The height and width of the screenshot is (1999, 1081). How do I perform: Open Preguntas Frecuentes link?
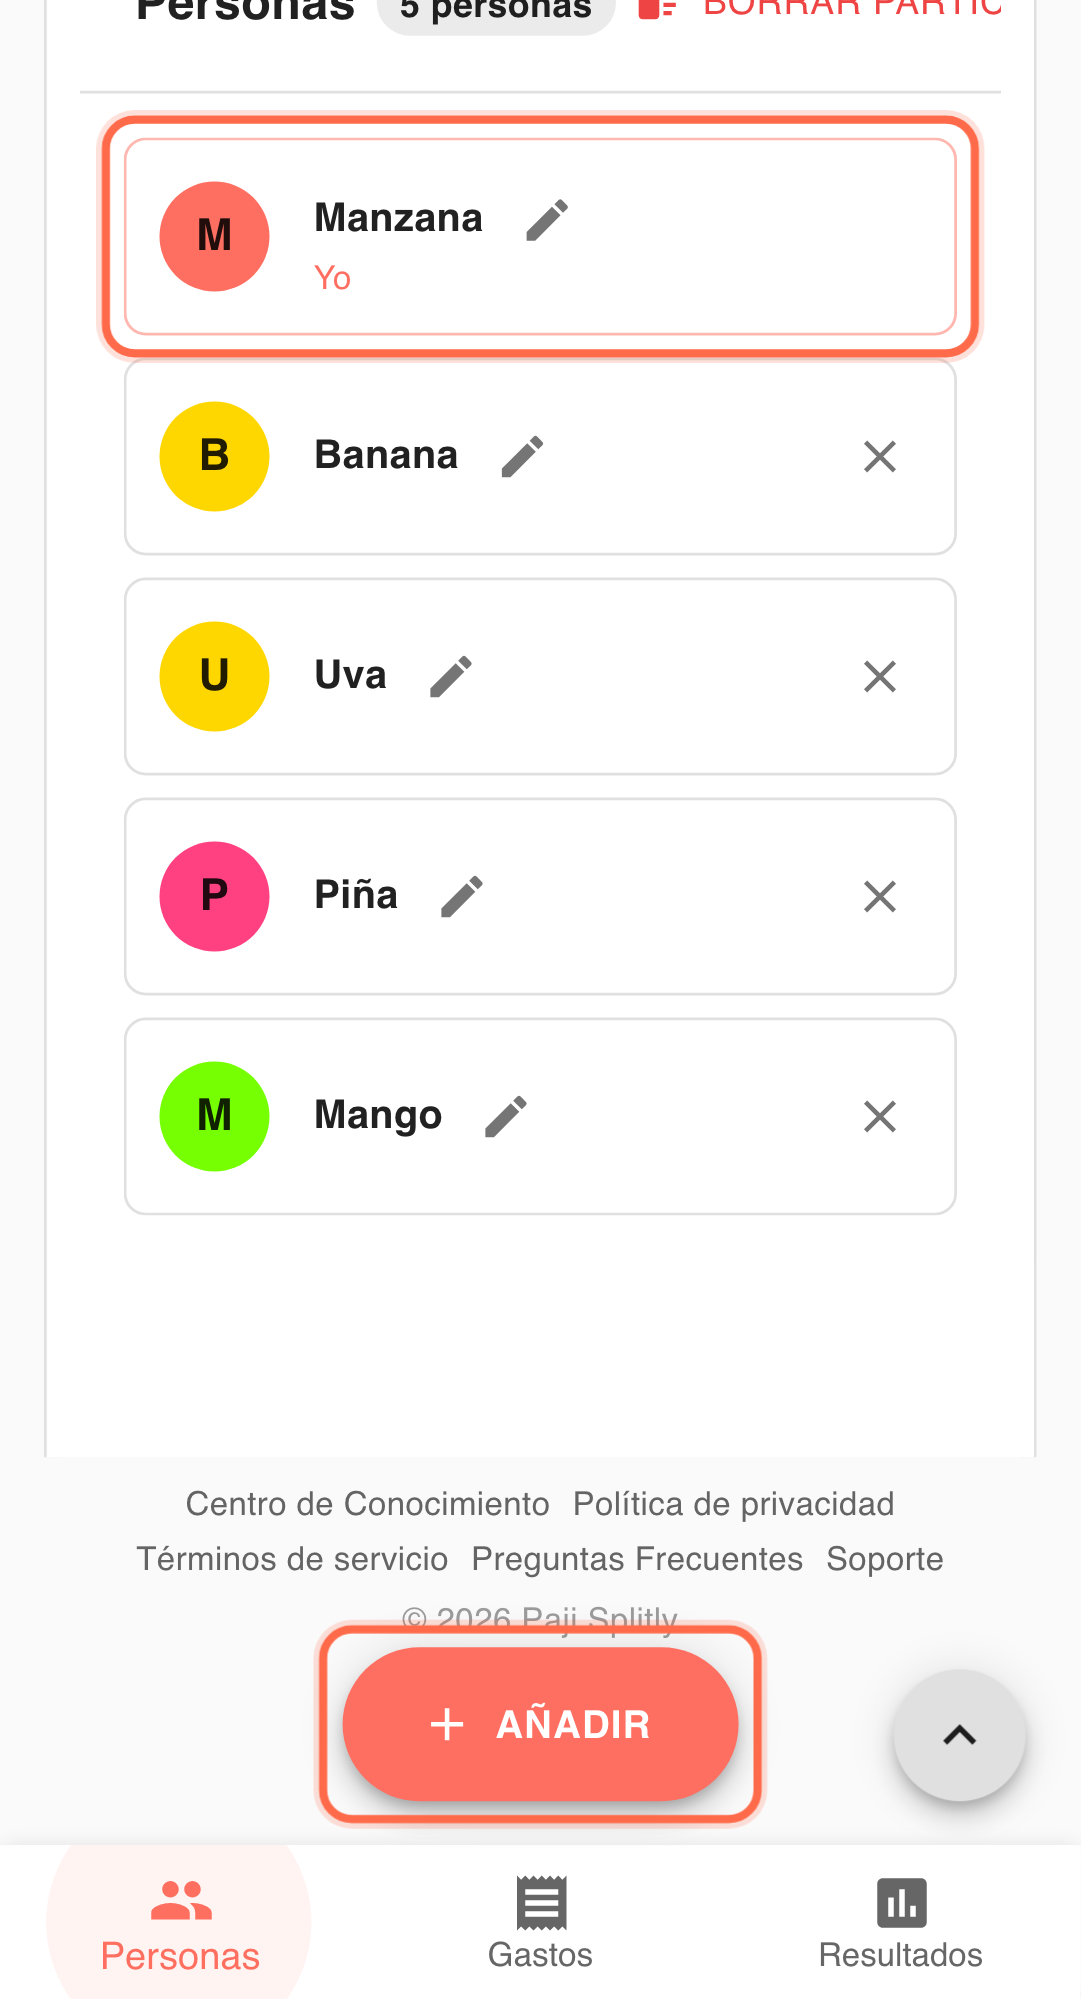637,1559
